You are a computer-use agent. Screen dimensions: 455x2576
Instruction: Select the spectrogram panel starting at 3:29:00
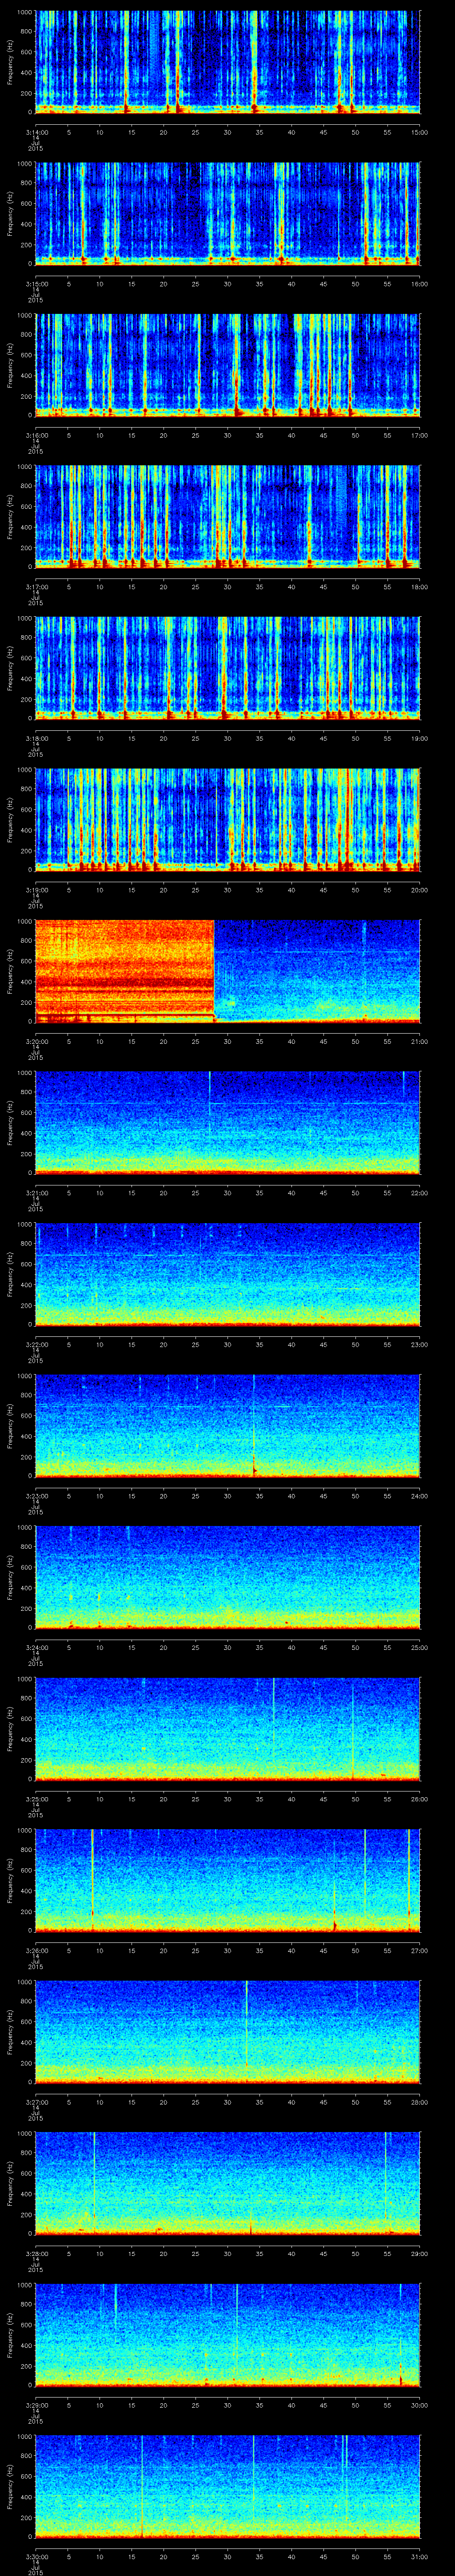pyautogui.click(x=228, y=2334)
